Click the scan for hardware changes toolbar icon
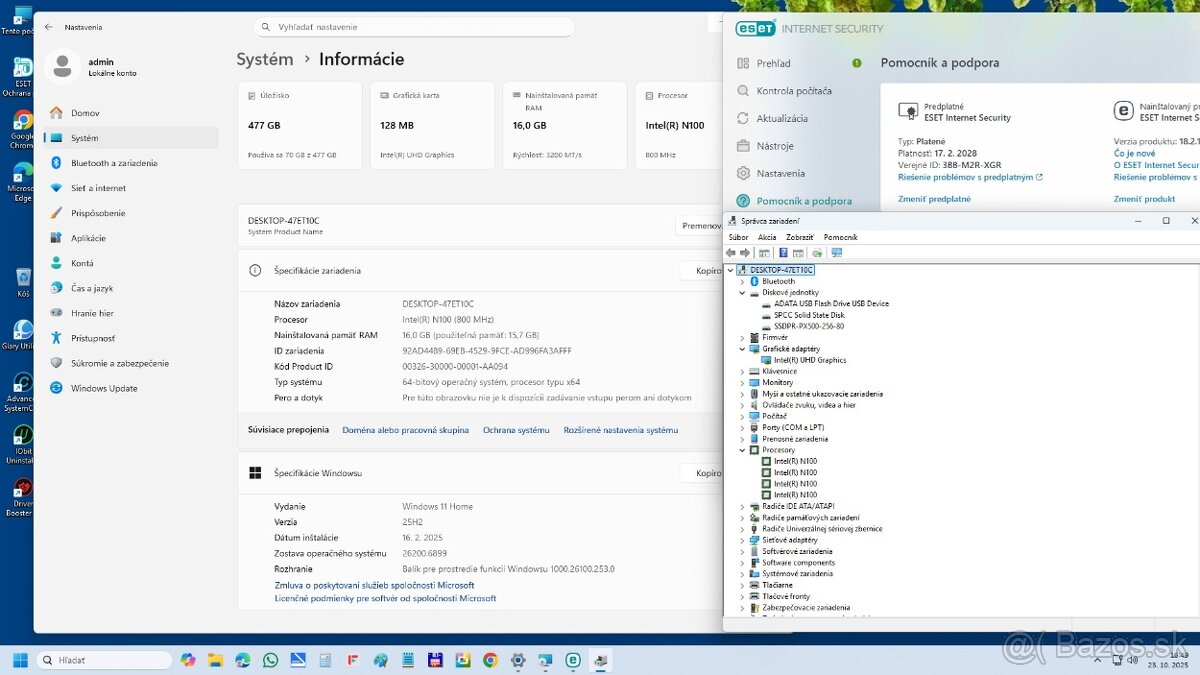 (x=836, y=253)
